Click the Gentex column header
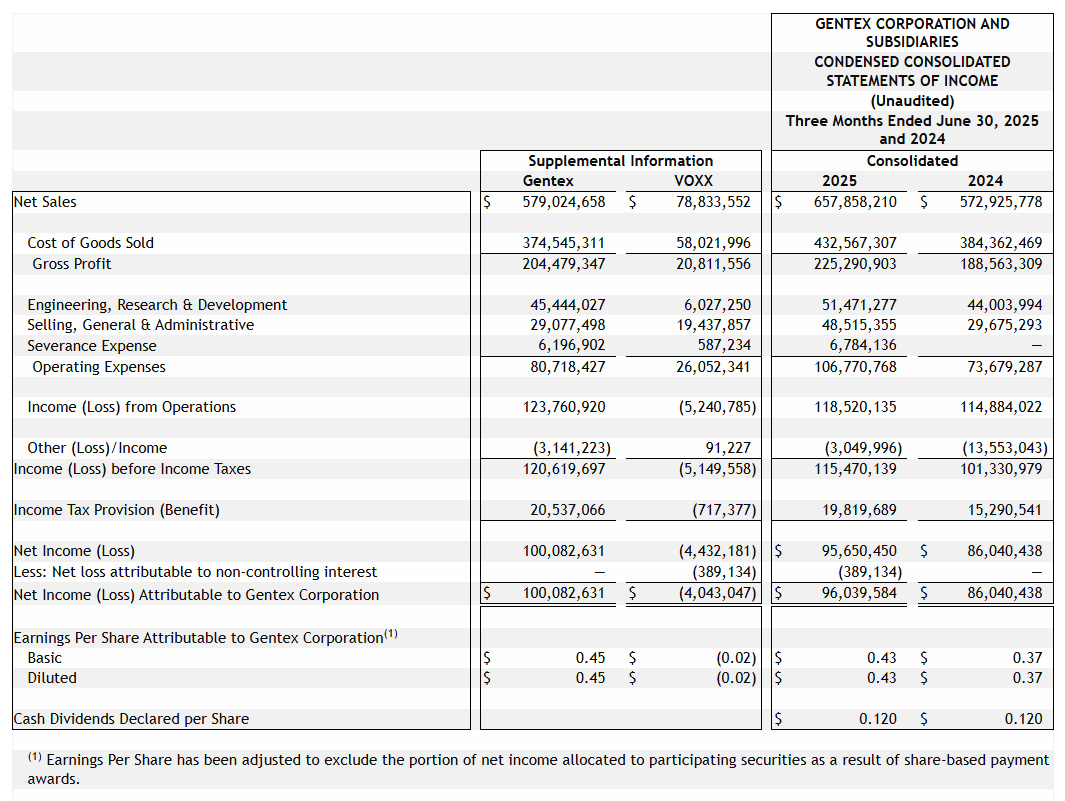This screenshot has height=801, width=1065. click(548, 181)
